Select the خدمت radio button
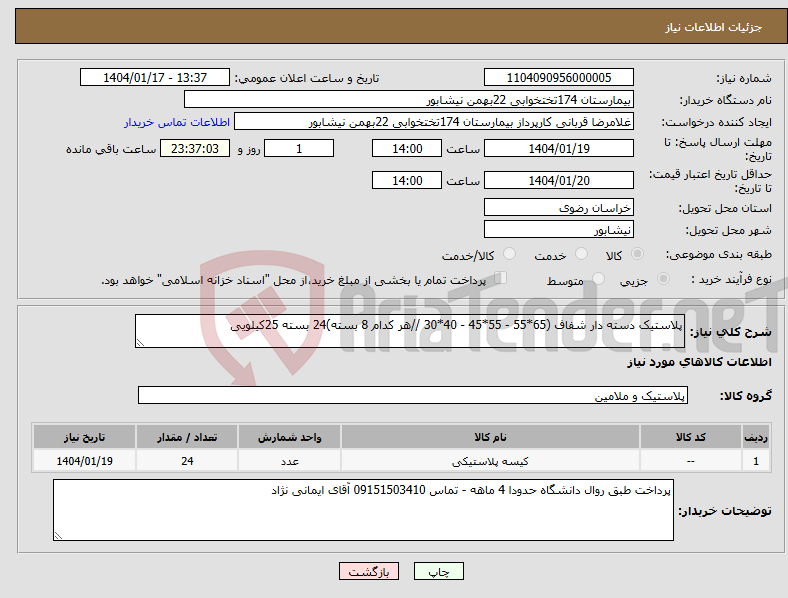This screenshot has height=598, width=788. 581,254
